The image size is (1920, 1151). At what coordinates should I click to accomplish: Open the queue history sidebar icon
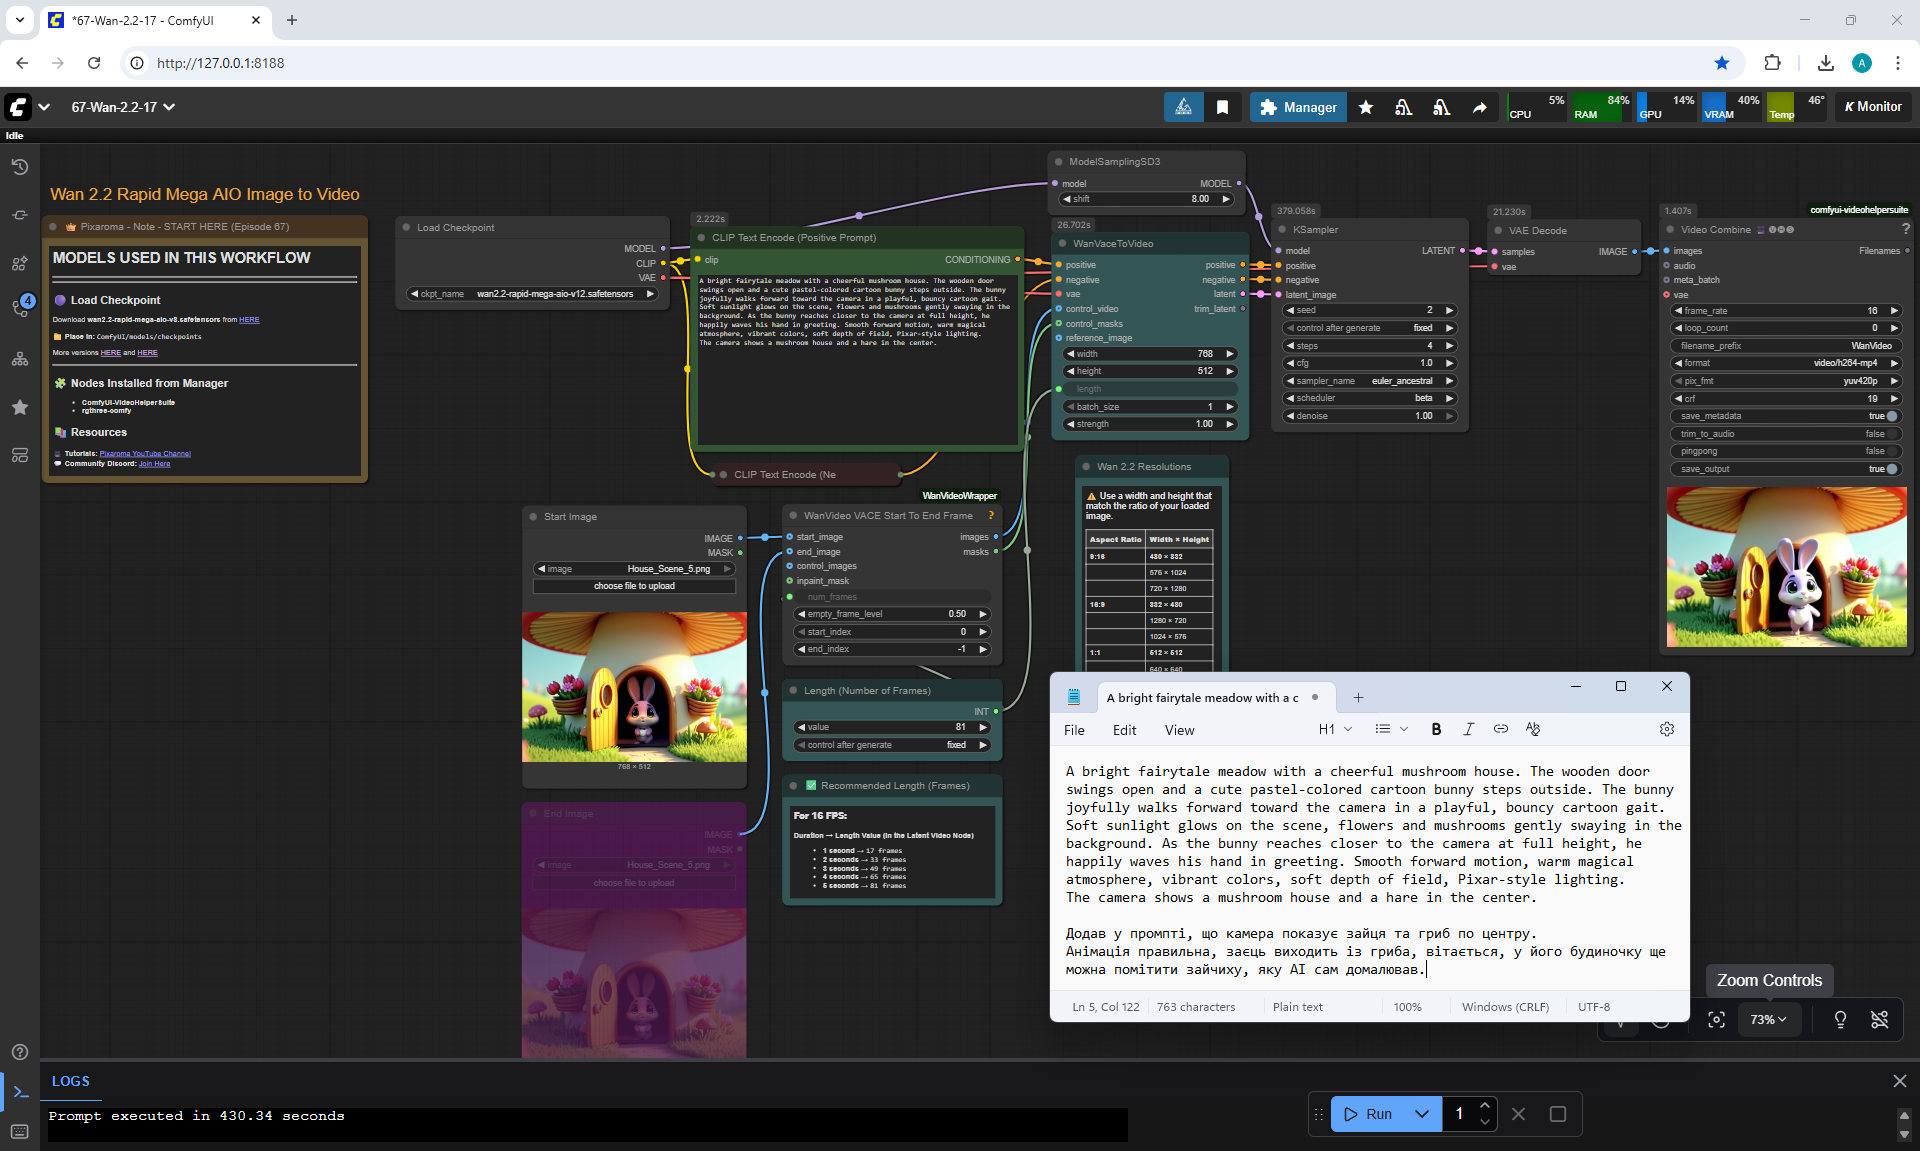pyautogui.click(x=19, y=167)
